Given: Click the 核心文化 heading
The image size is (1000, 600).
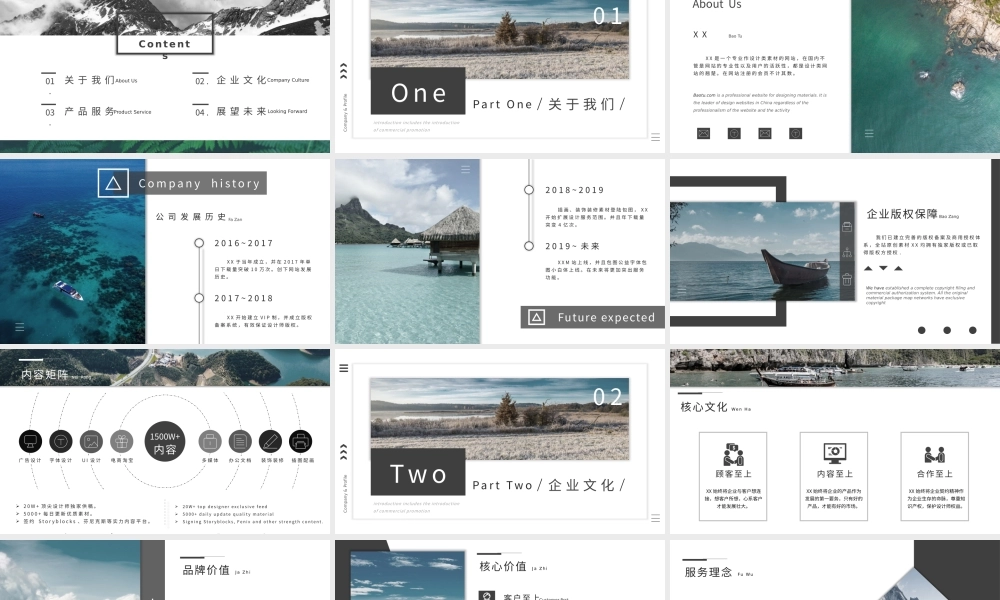Looking at the screenshot, I should (x=703, y=407).
